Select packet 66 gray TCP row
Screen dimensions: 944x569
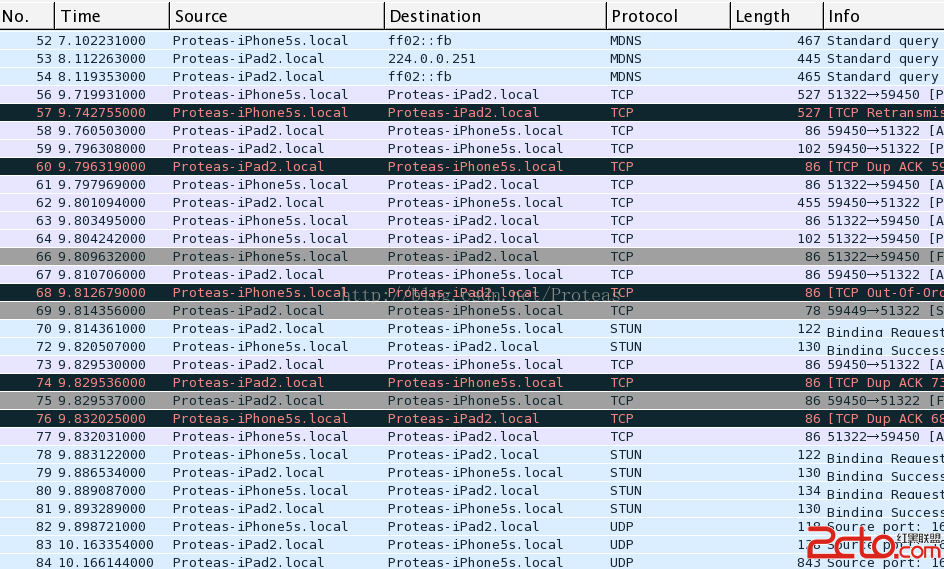400,257
